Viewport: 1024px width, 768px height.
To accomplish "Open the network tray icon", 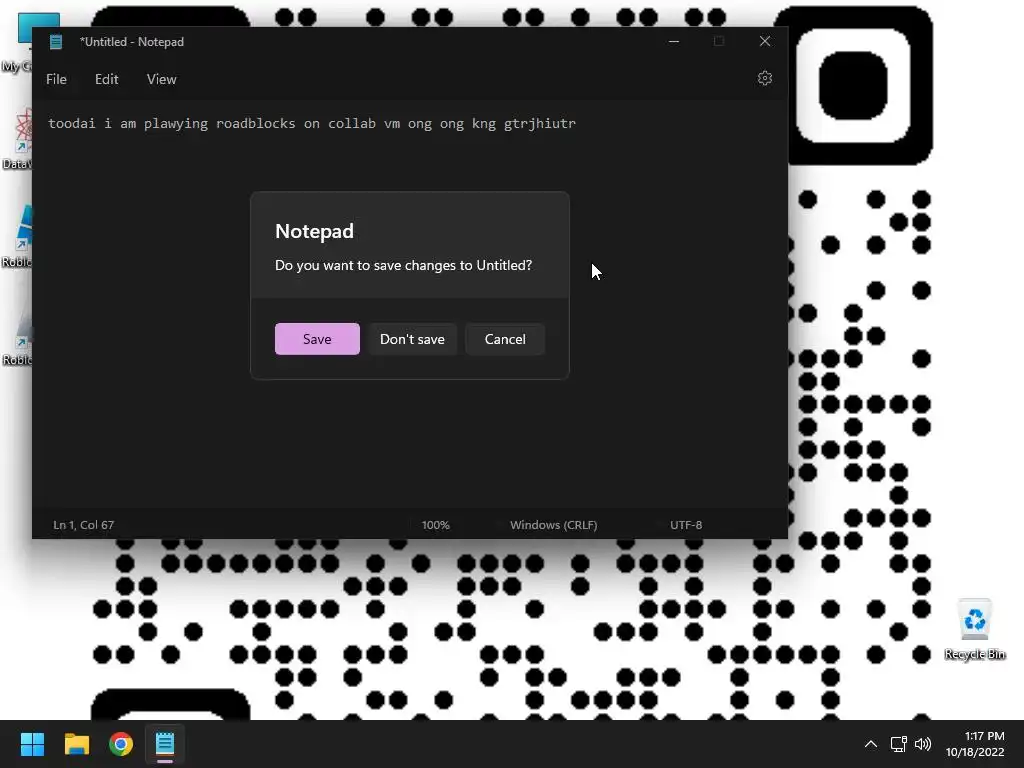I will 899,744.
